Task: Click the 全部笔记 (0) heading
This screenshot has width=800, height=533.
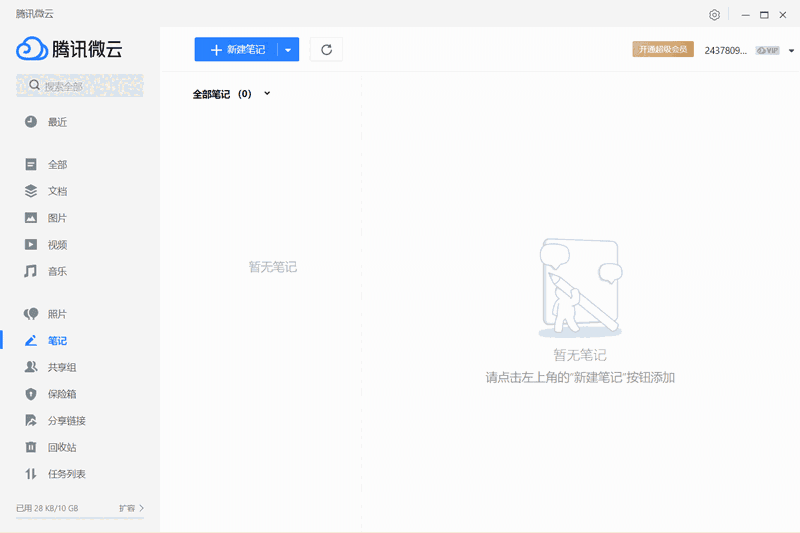Action: click(x=222, y=94)
